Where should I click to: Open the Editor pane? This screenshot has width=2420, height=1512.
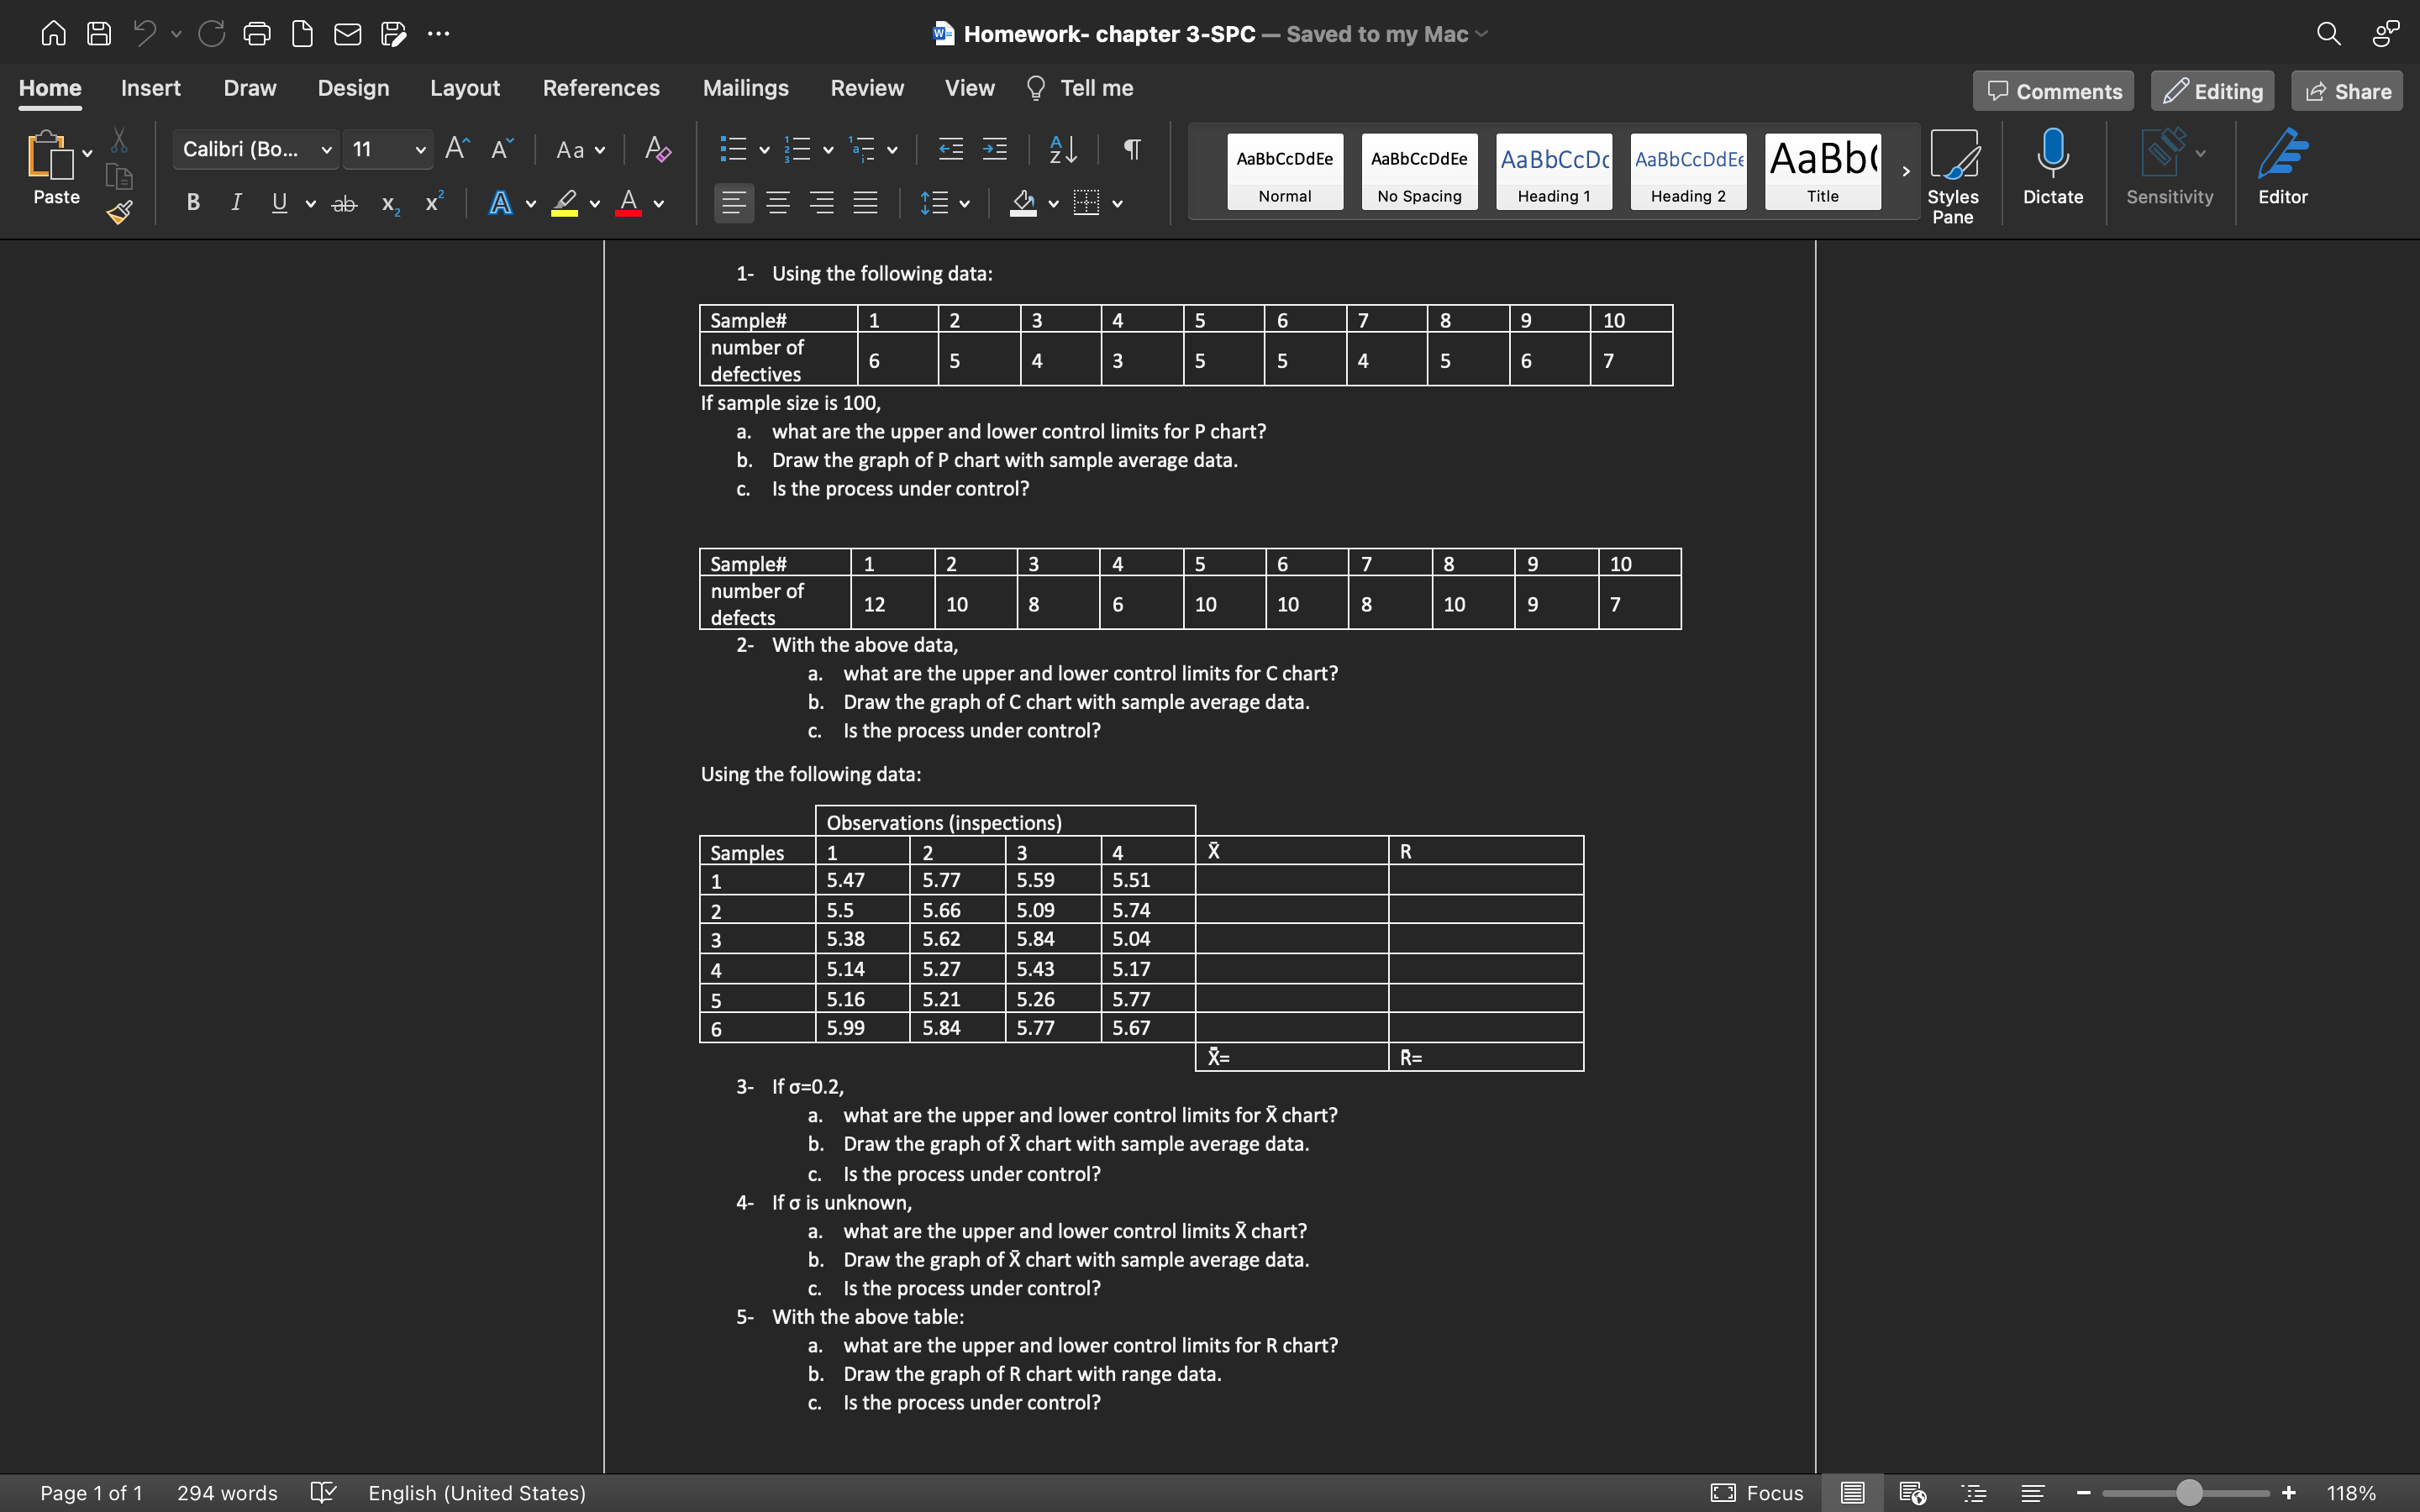[2283, 170]
